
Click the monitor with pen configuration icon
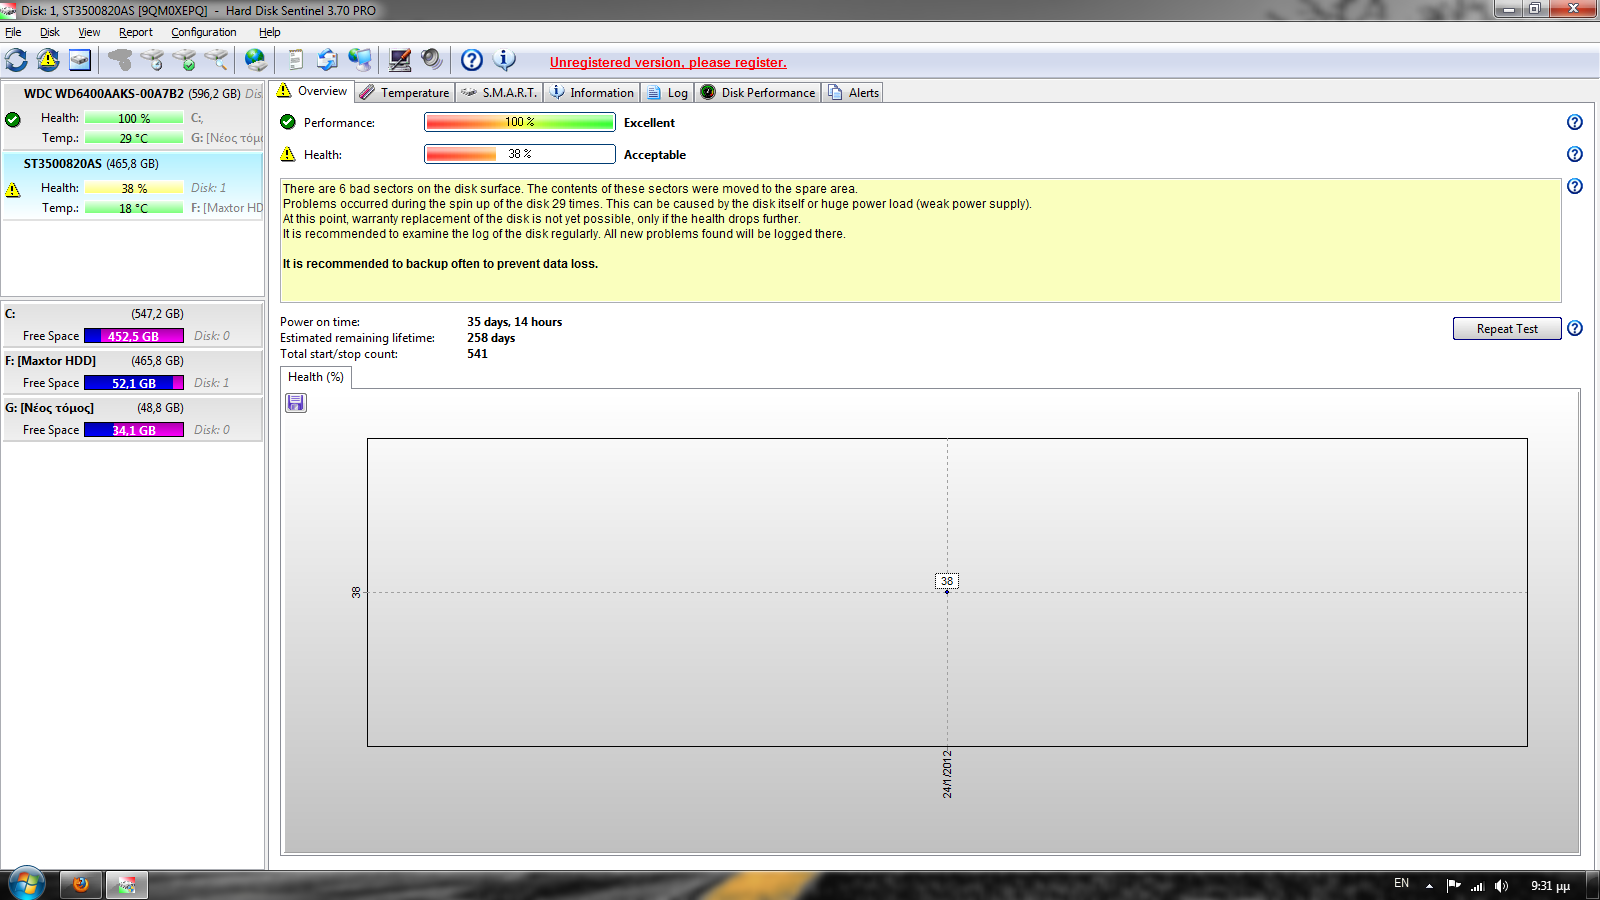(x=400, y=60)
